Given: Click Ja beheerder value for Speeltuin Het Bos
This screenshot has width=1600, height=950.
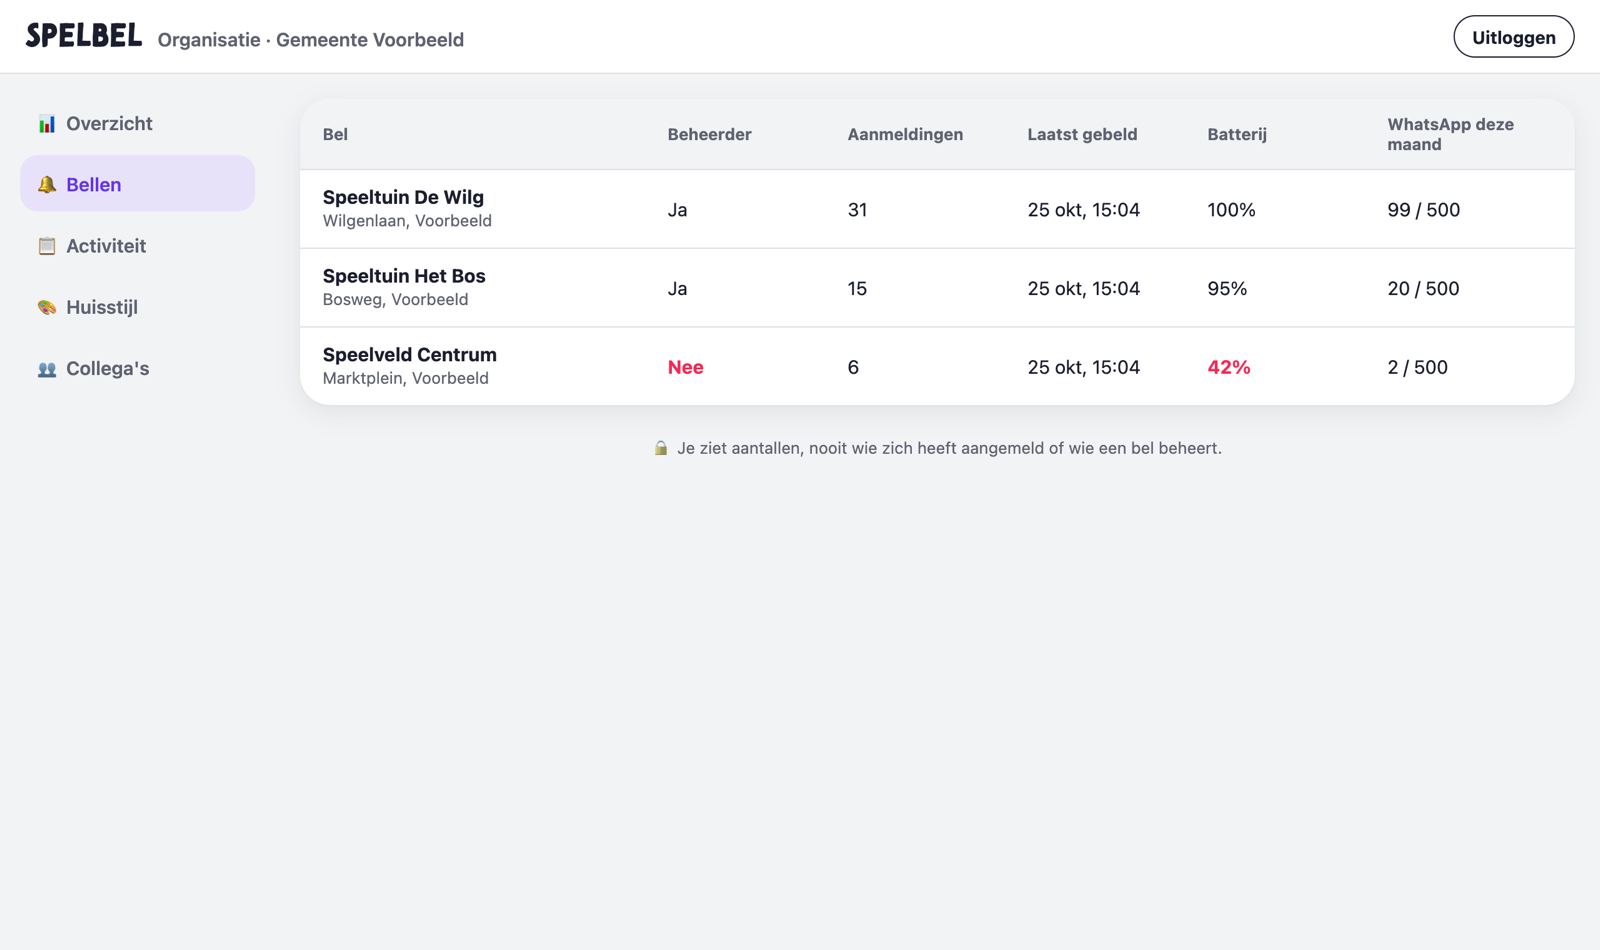Looking at the screenshot, I should point(677,289).
